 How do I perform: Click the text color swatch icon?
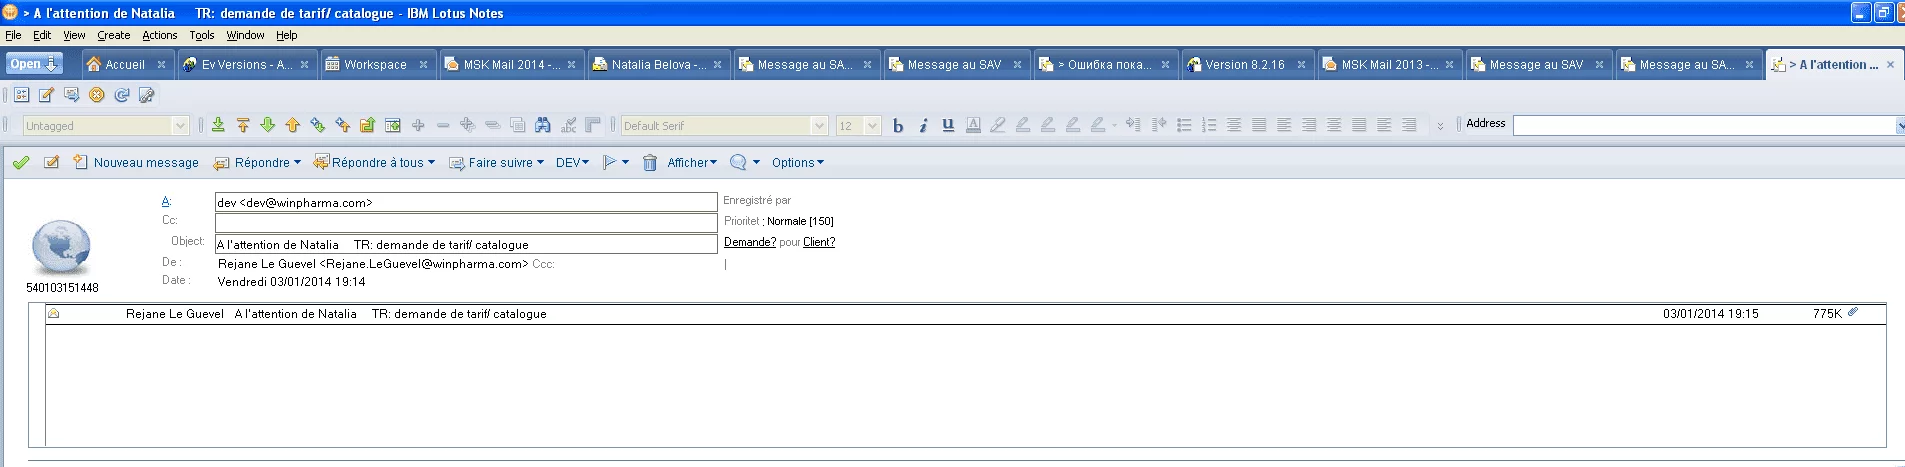(973, 125)
